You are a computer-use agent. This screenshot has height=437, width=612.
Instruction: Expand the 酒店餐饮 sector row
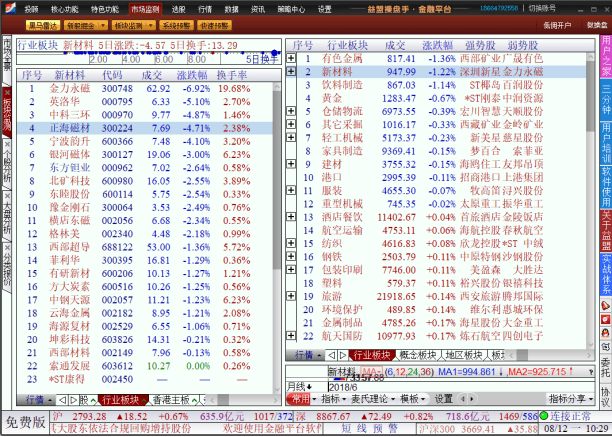(x=291, y=217)
